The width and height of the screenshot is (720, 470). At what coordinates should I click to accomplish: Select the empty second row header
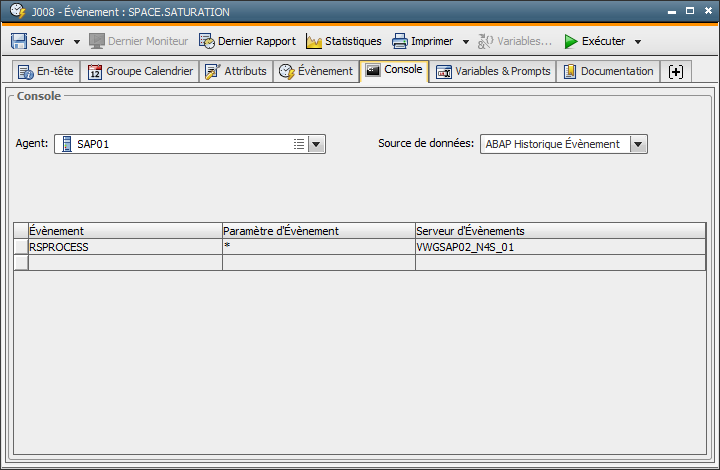pyautogui.click(x=21, y=263)
